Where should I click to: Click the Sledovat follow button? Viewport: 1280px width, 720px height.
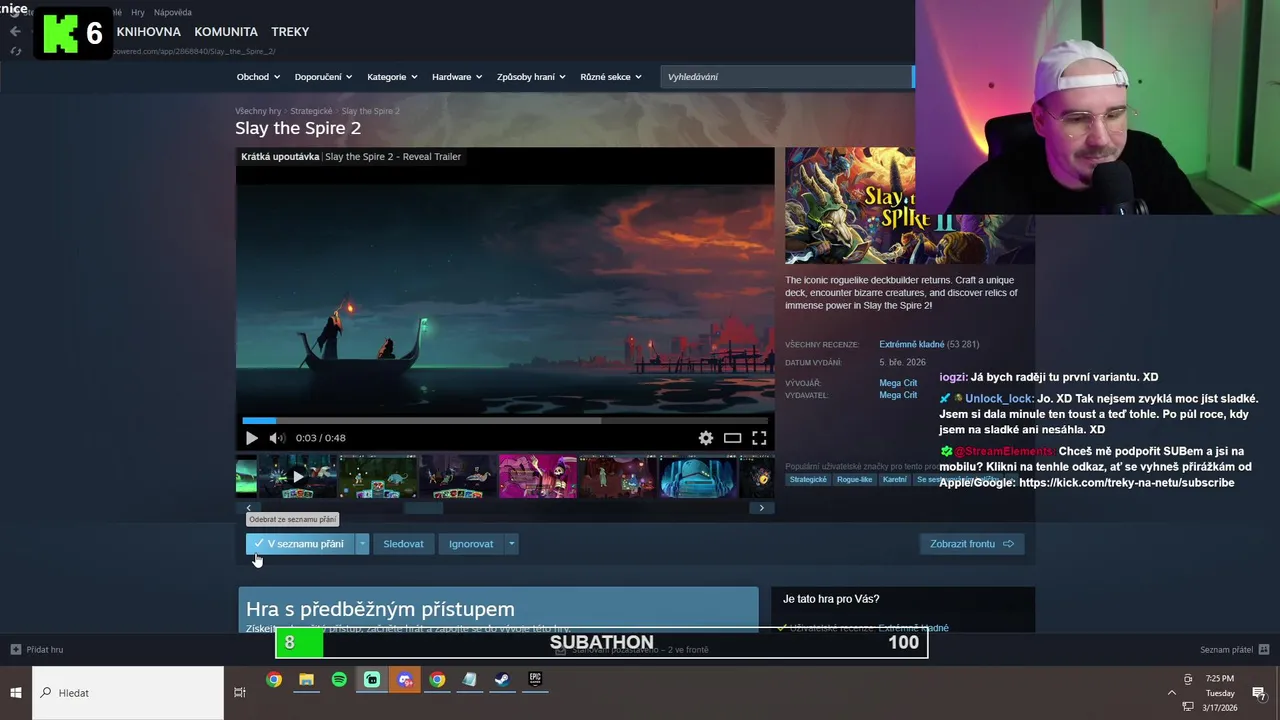(403, 544)
